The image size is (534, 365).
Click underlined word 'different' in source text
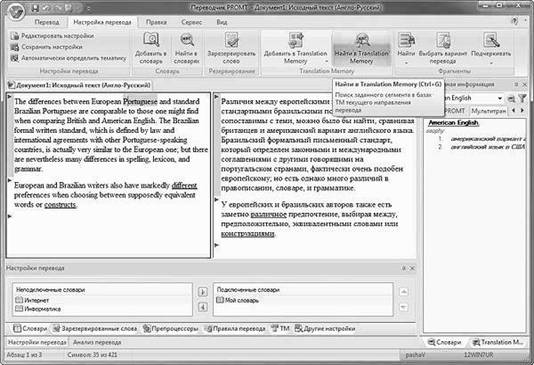184,185
